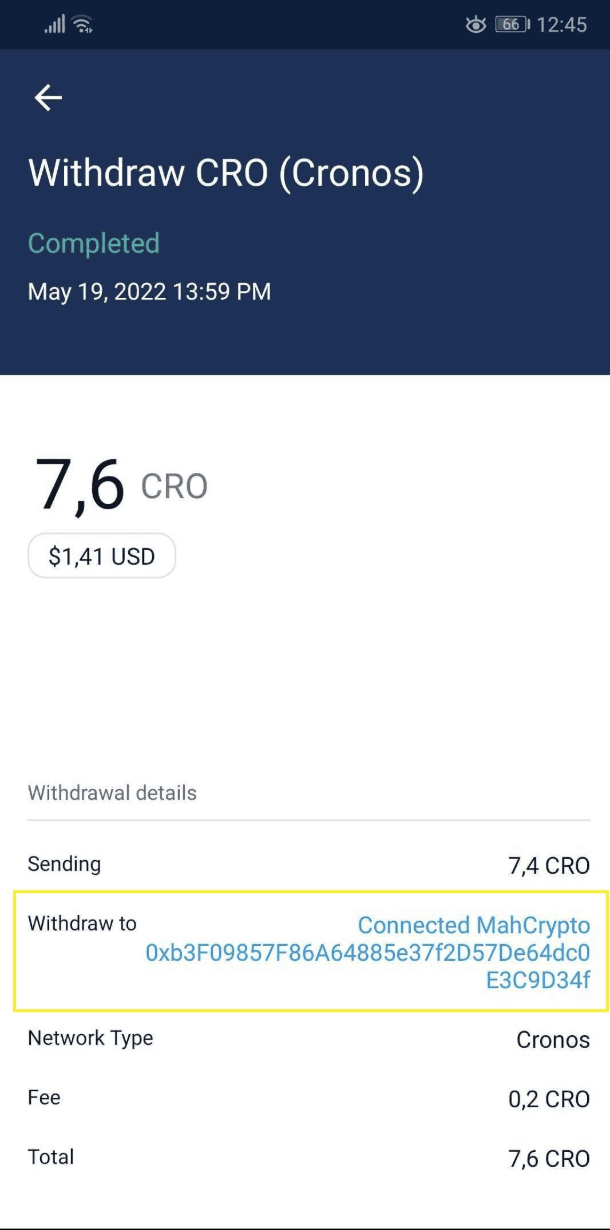
Task: Tap the Withdrawal details section header
Action: pos(112,793)
